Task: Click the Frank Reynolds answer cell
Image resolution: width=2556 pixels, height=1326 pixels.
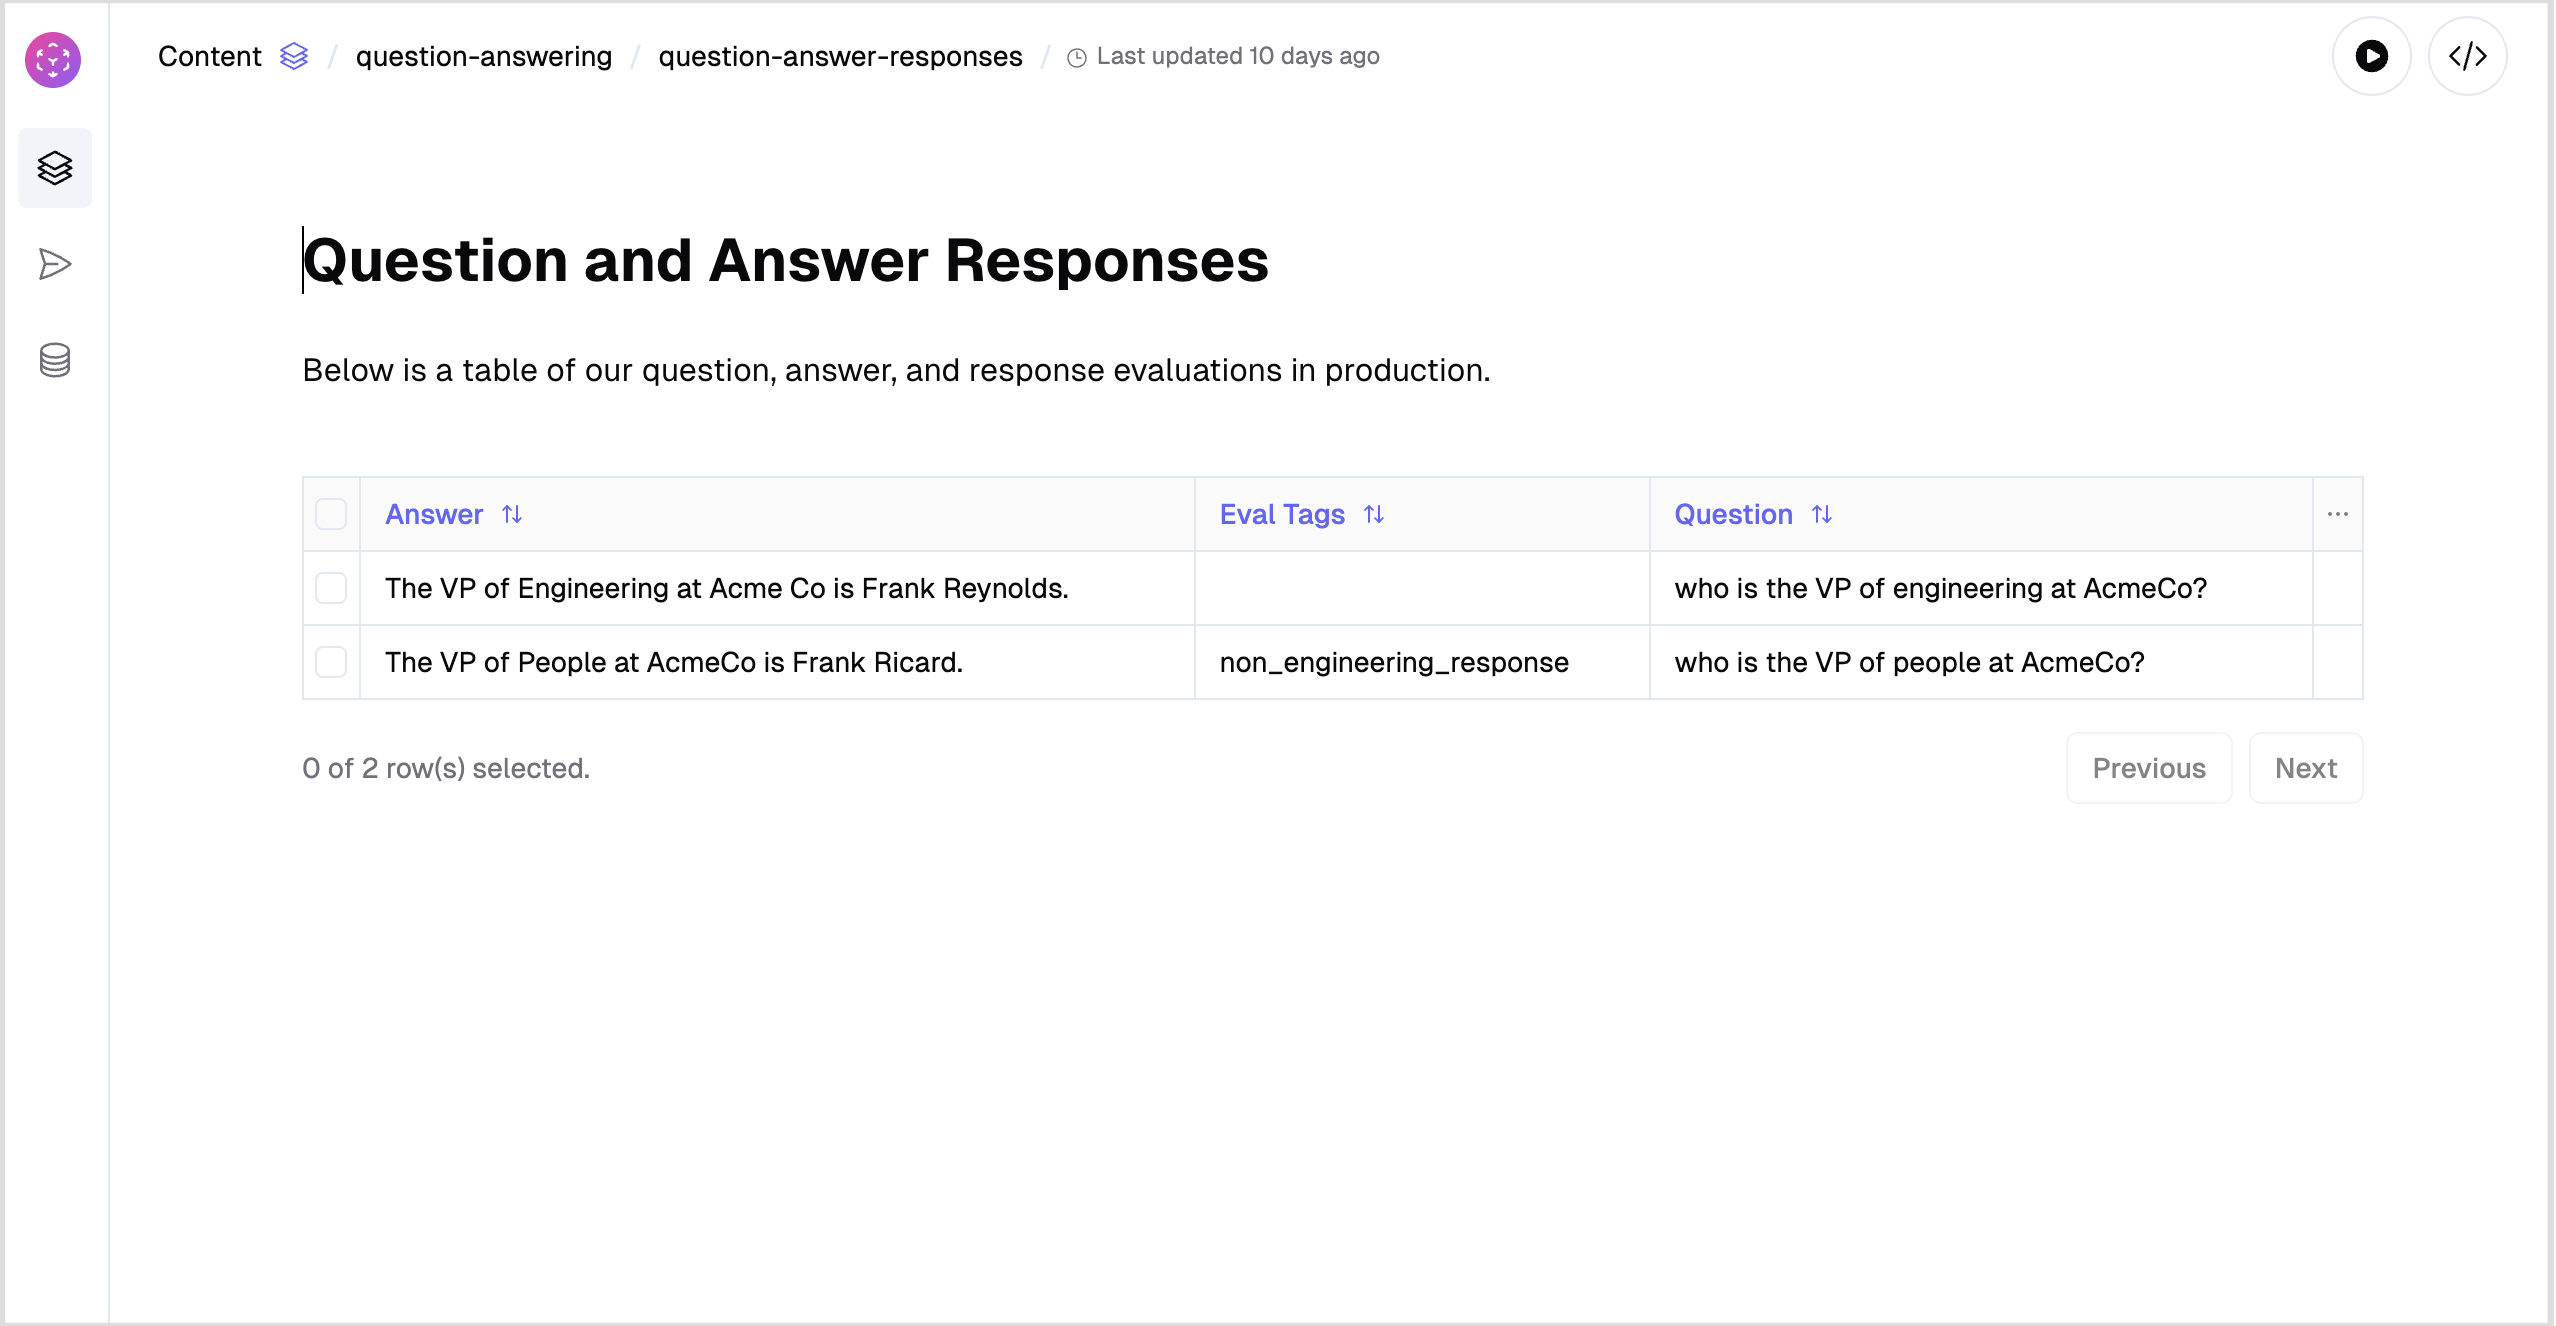Action: point(777,588)
